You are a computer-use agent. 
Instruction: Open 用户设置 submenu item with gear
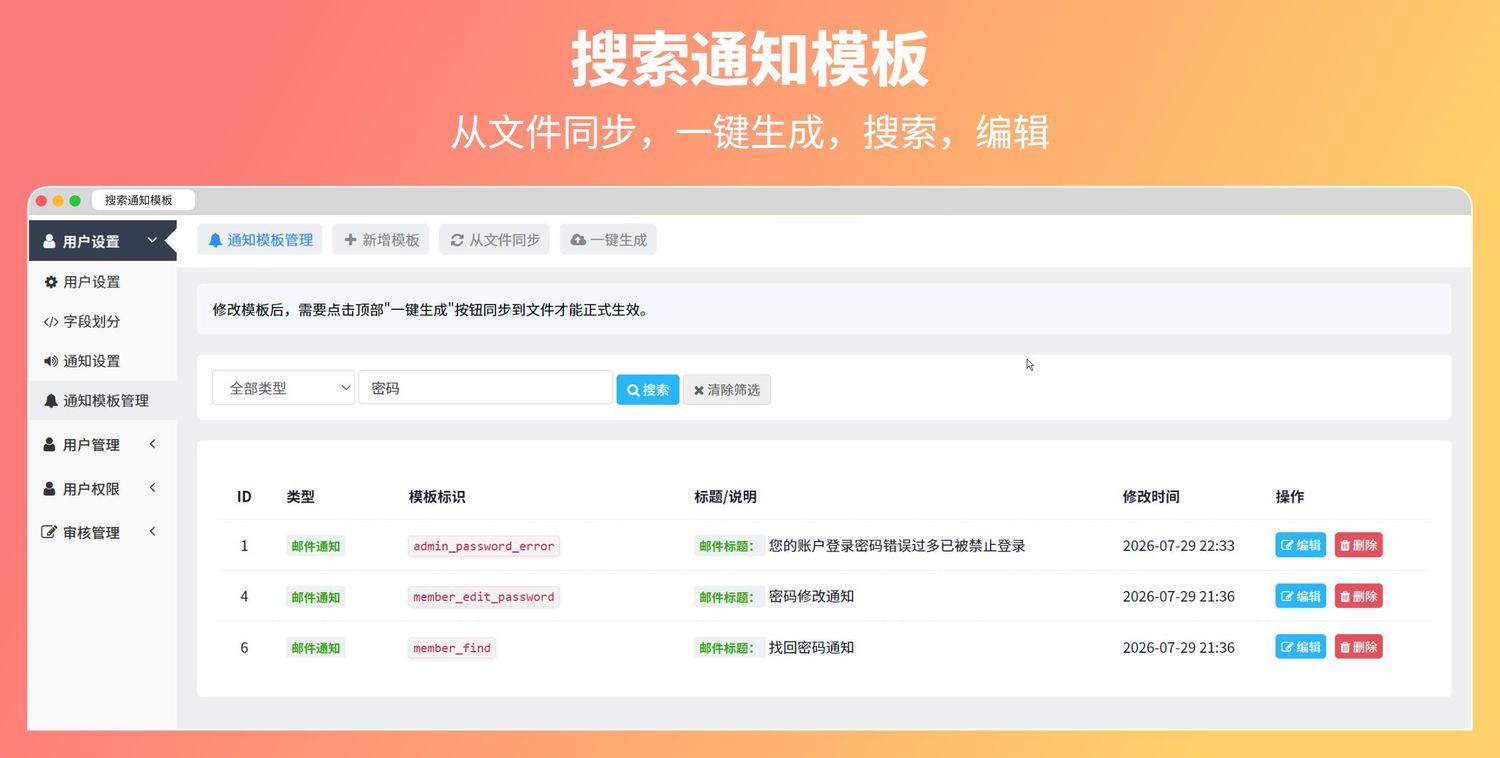tap(103, 282)
